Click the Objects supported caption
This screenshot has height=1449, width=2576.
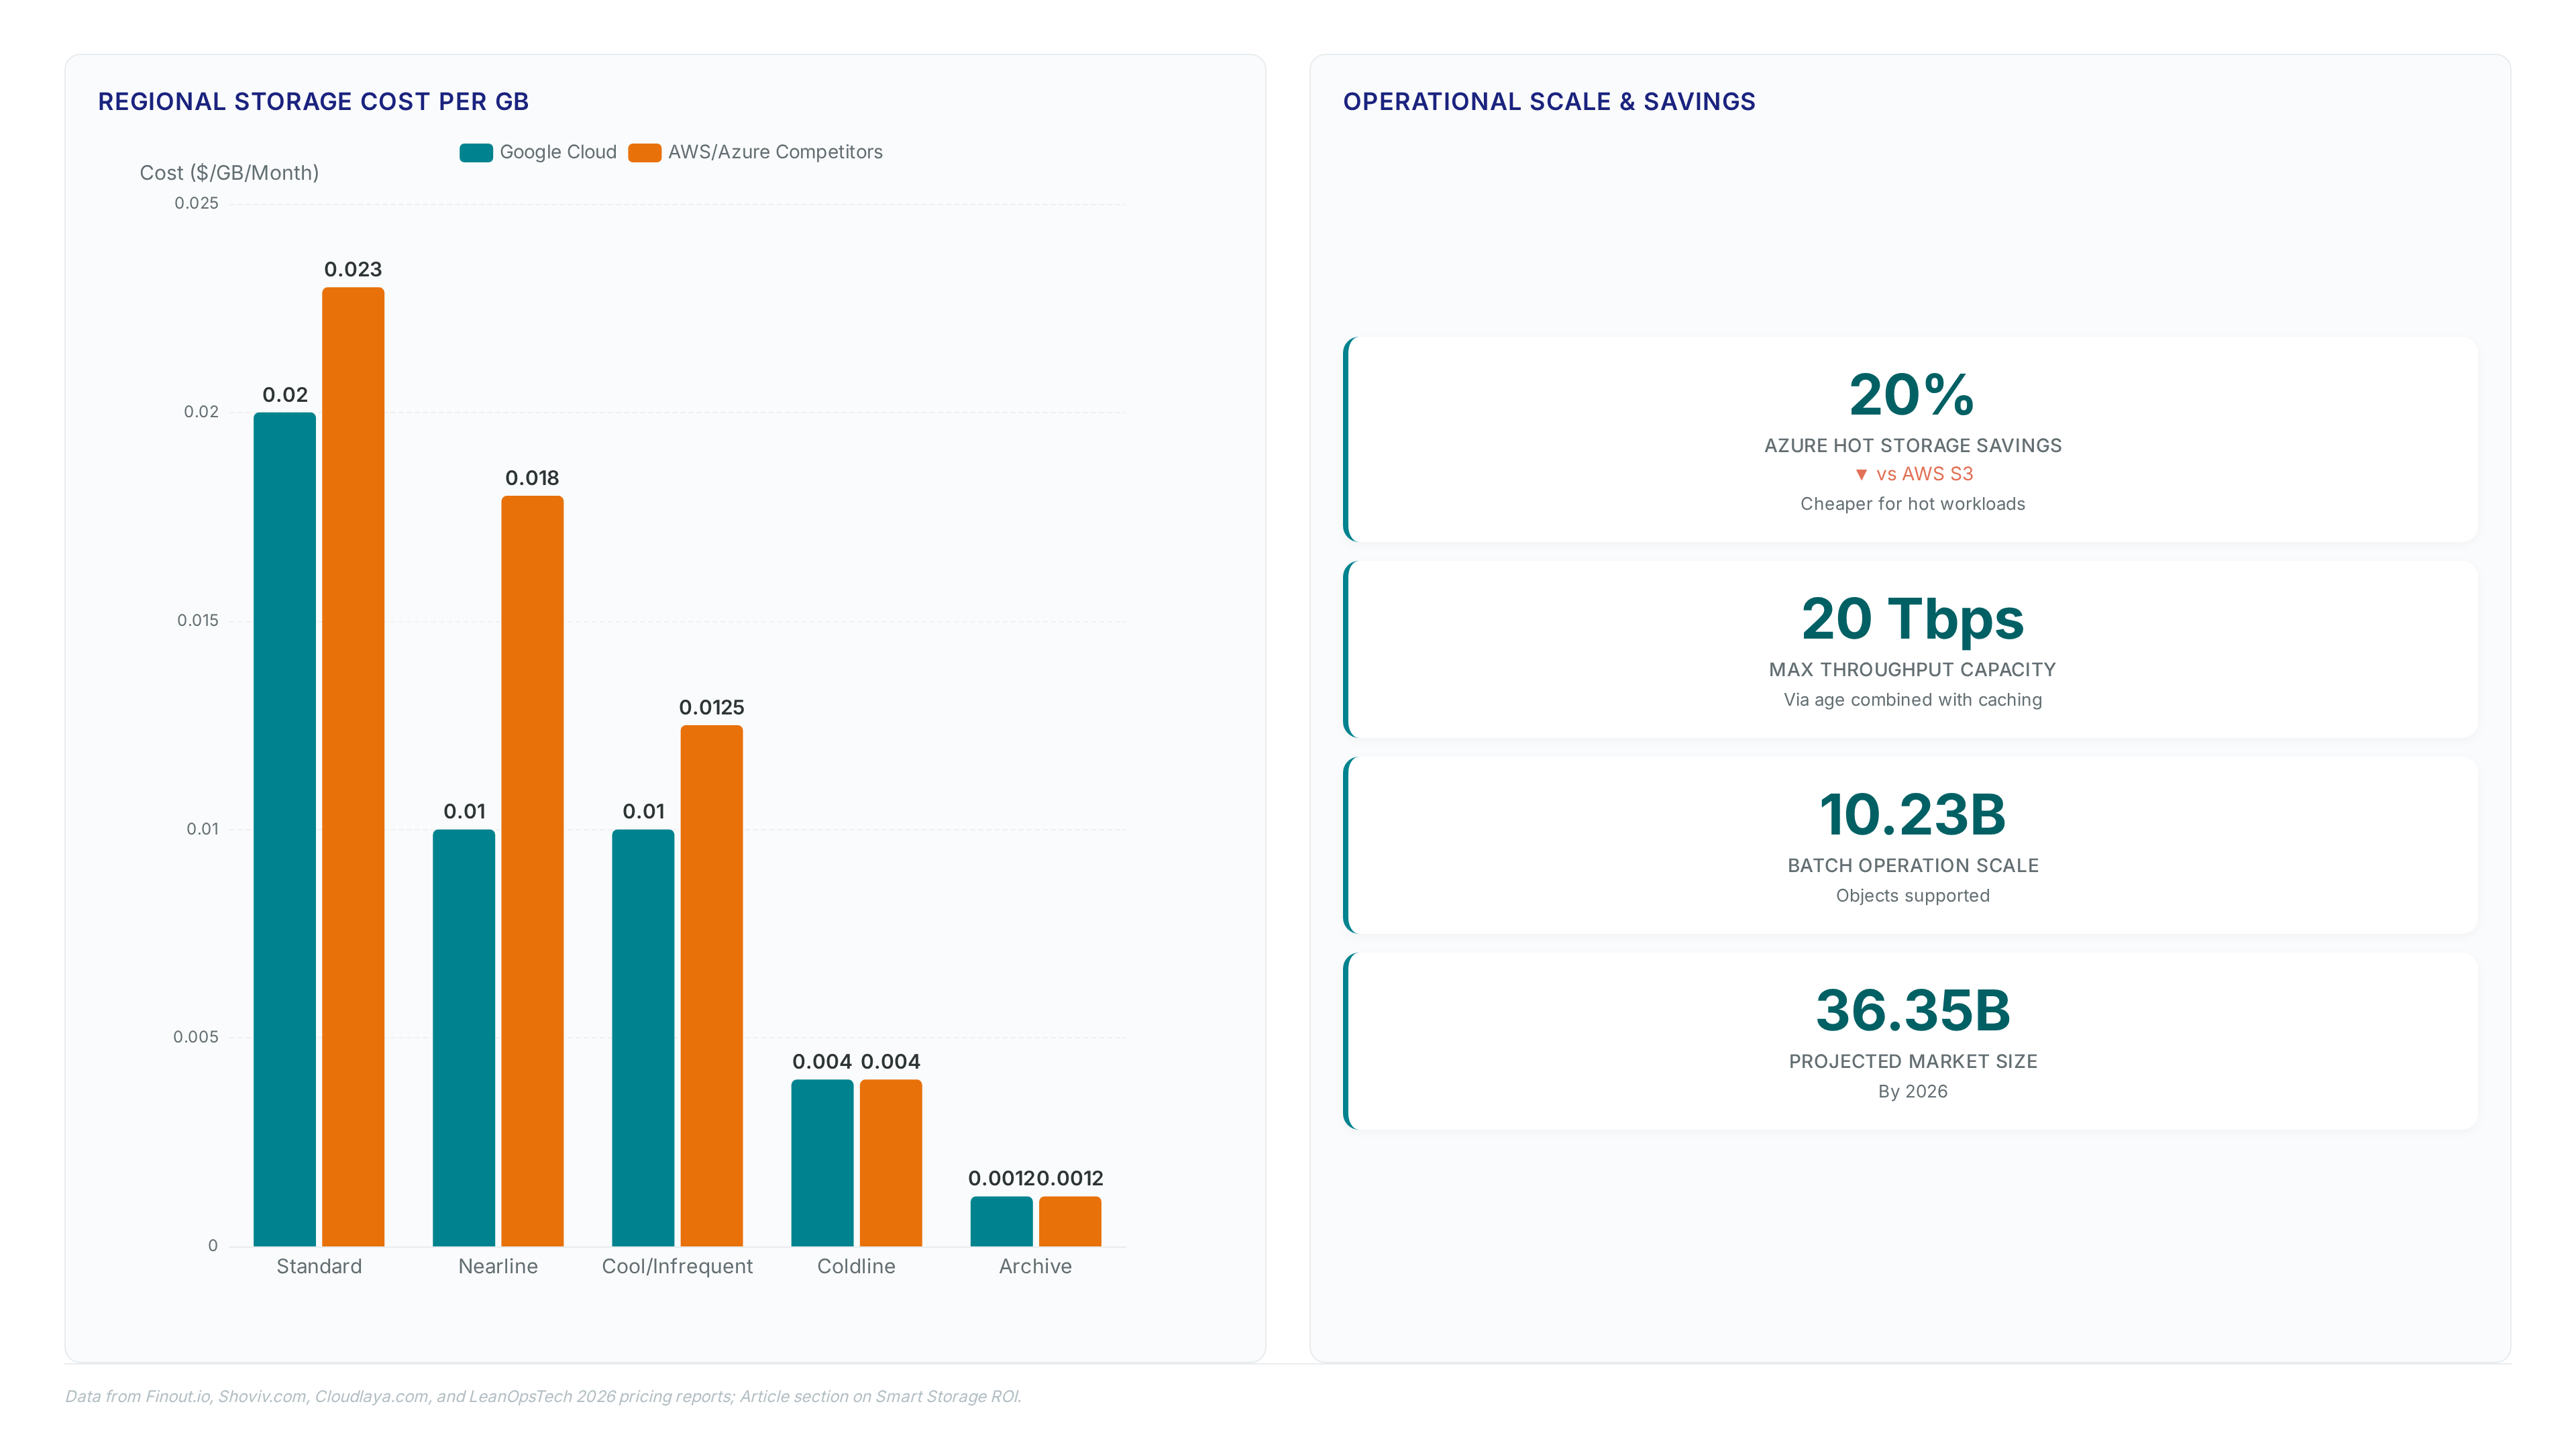[1912, 896]
